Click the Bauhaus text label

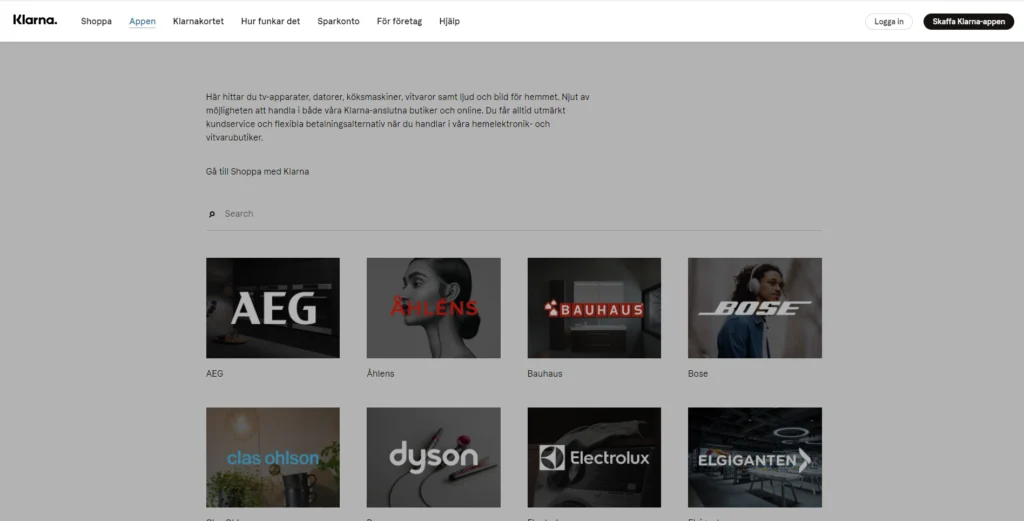click(545, 374)
